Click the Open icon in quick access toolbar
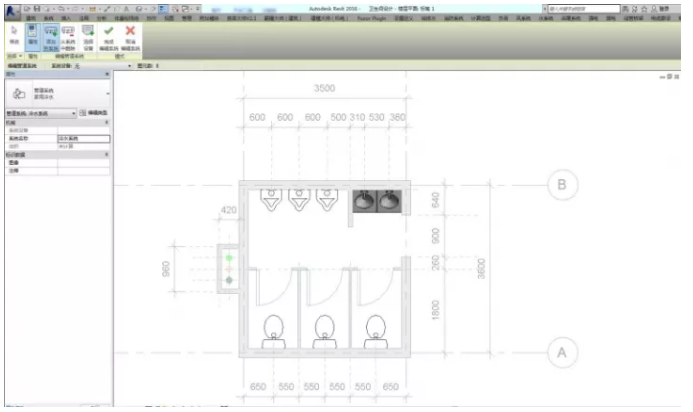Screen dimensions: 693x412 tap(27, 8)
